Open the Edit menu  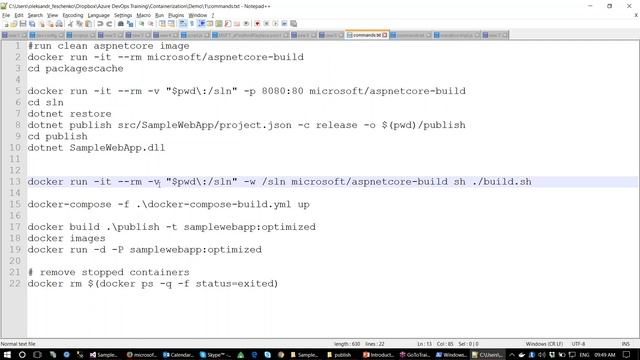19,15
